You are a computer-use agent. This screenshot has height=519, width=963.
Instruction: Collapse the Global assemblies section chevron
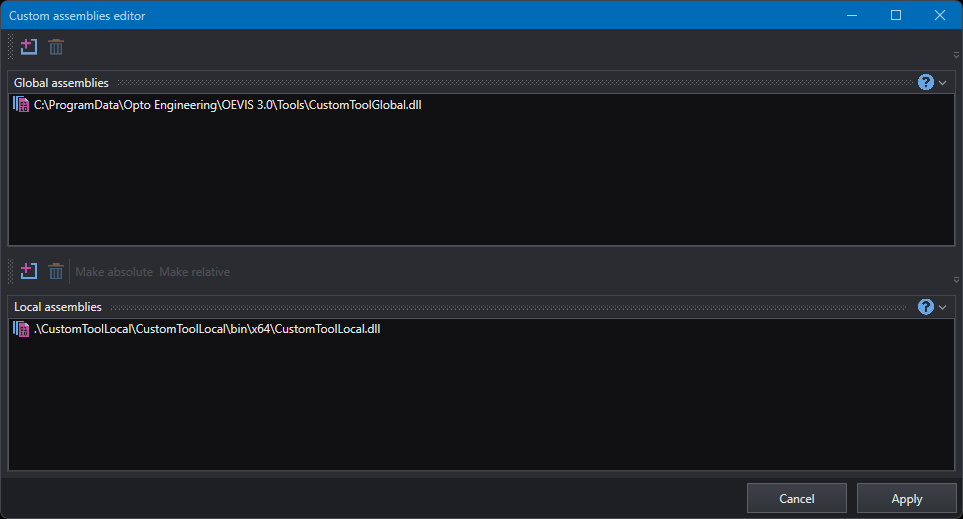[943, 83]
